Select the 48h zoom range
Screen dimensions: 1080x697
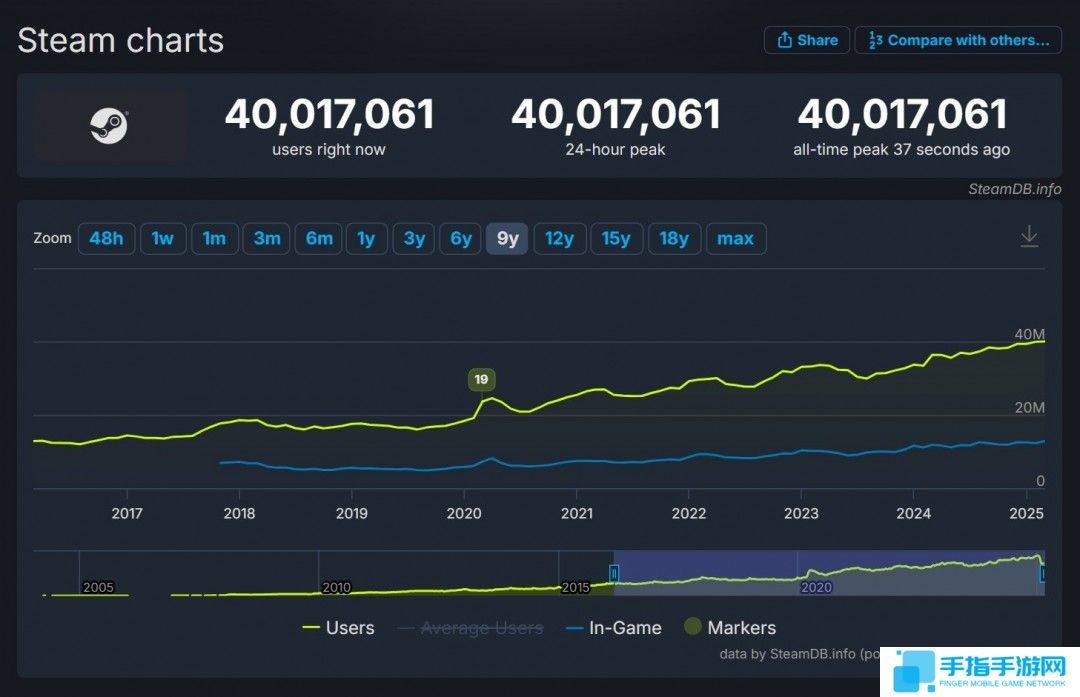click(x=106, y=238)
